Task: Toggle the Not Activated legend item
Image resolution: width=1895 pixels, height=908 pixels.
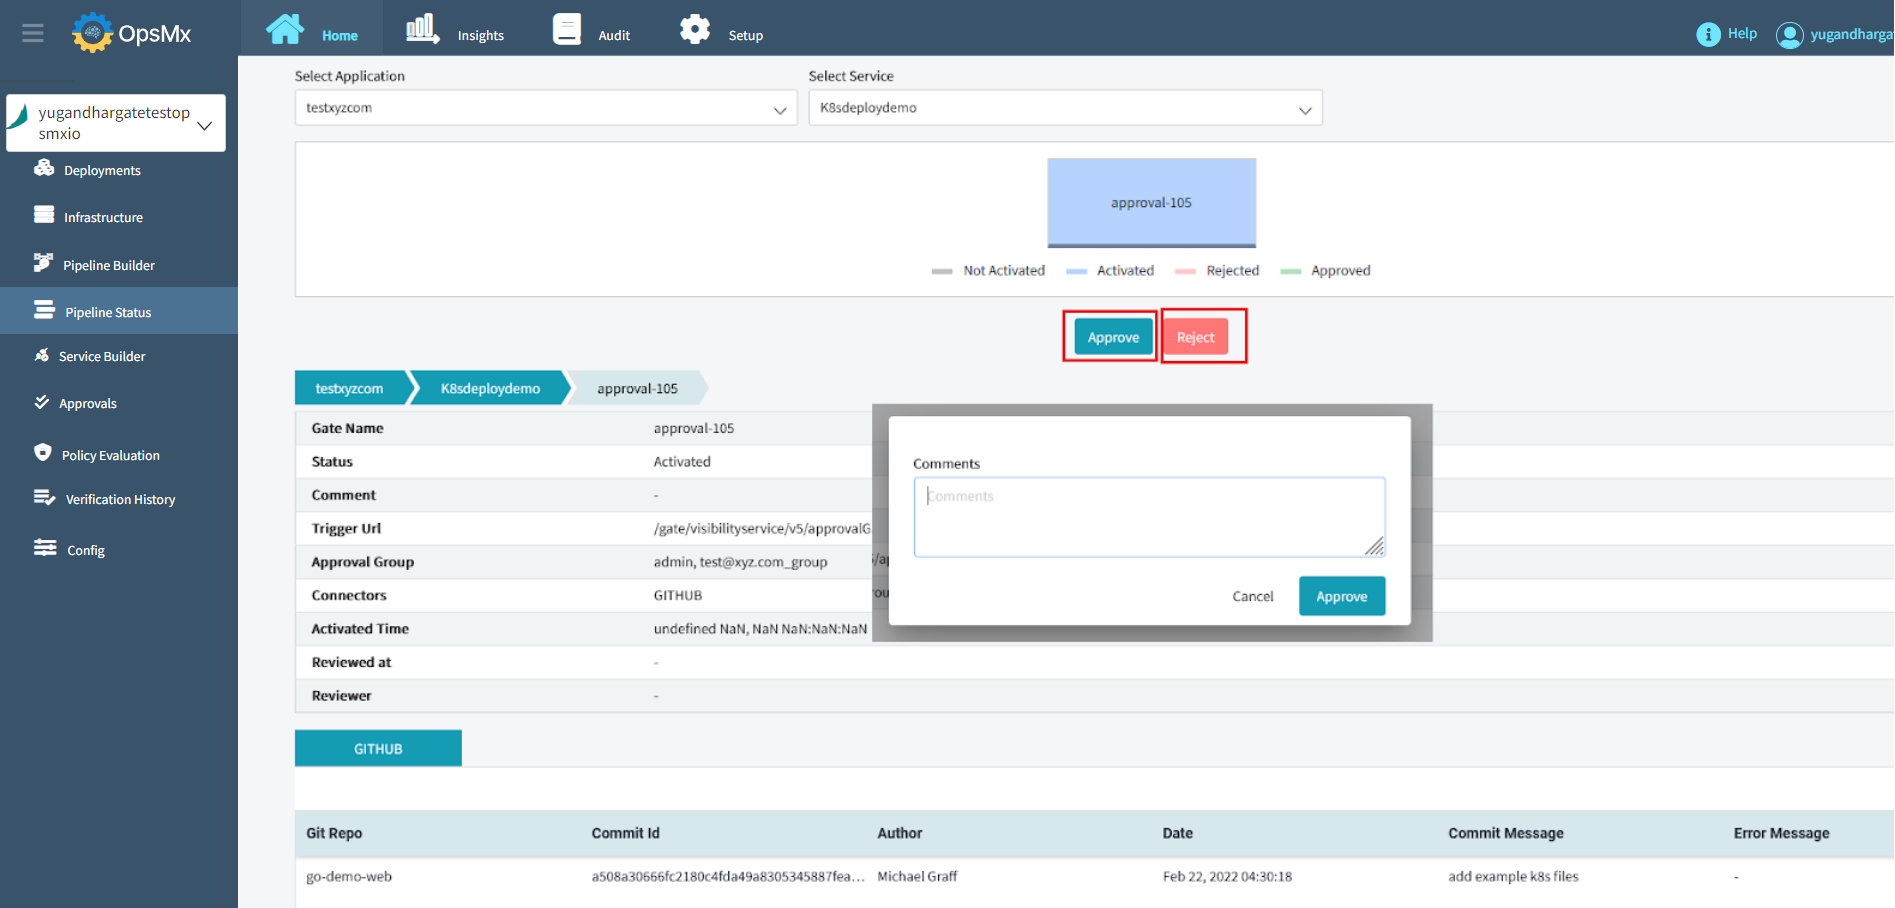Action: click(x=1003, y=271)
